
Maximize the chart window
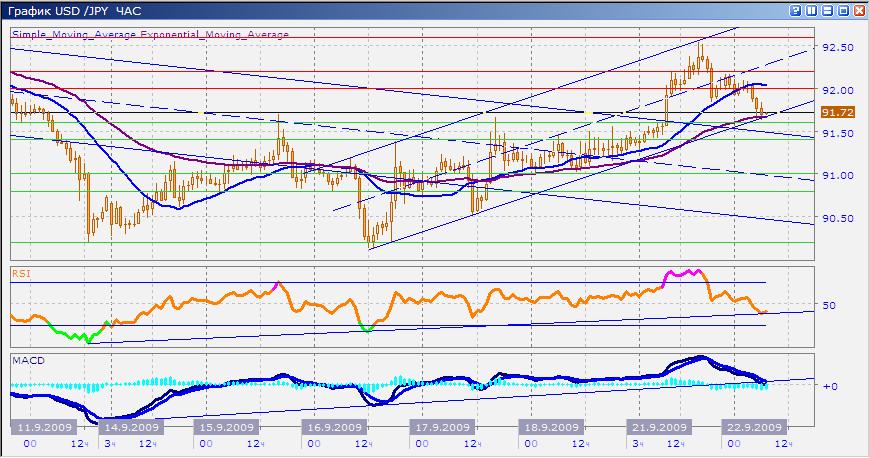(x=842, y=10)
